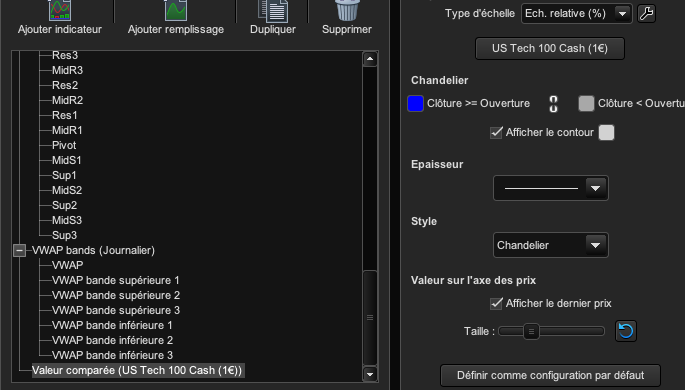685x390 pixels.
Task: Click Définir comme configuration par défaut
Action: pyautogui.click(x=550, y=376)
